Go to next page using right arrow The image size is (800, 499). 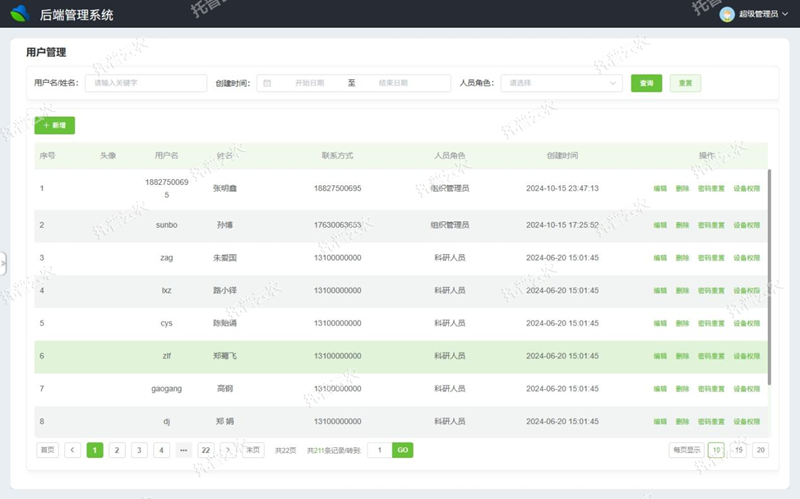[228, 450]
